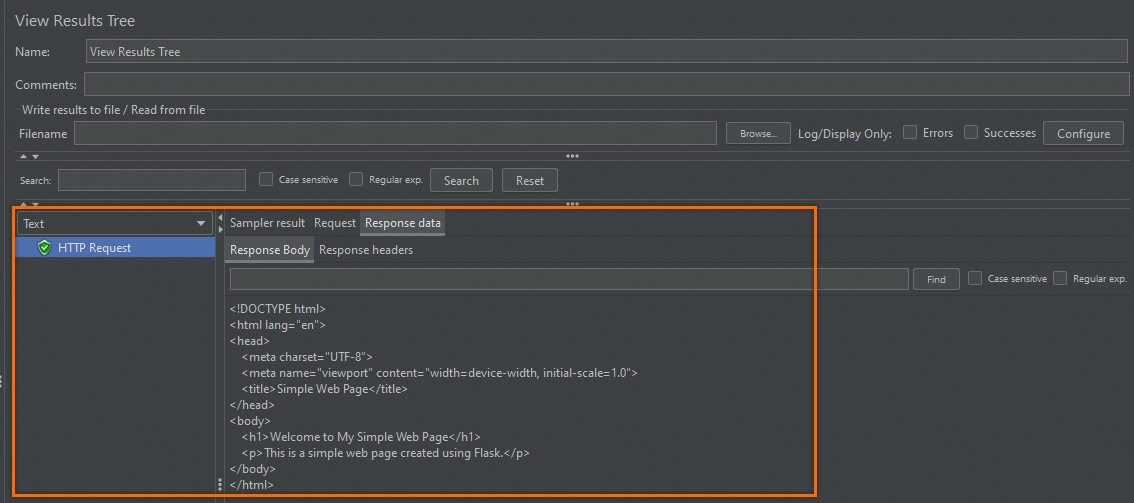Image resolution: width=1134 pixels, height=503 pixels.
Task: Click the closing </body> tag line
Action: tap(252, 469)
